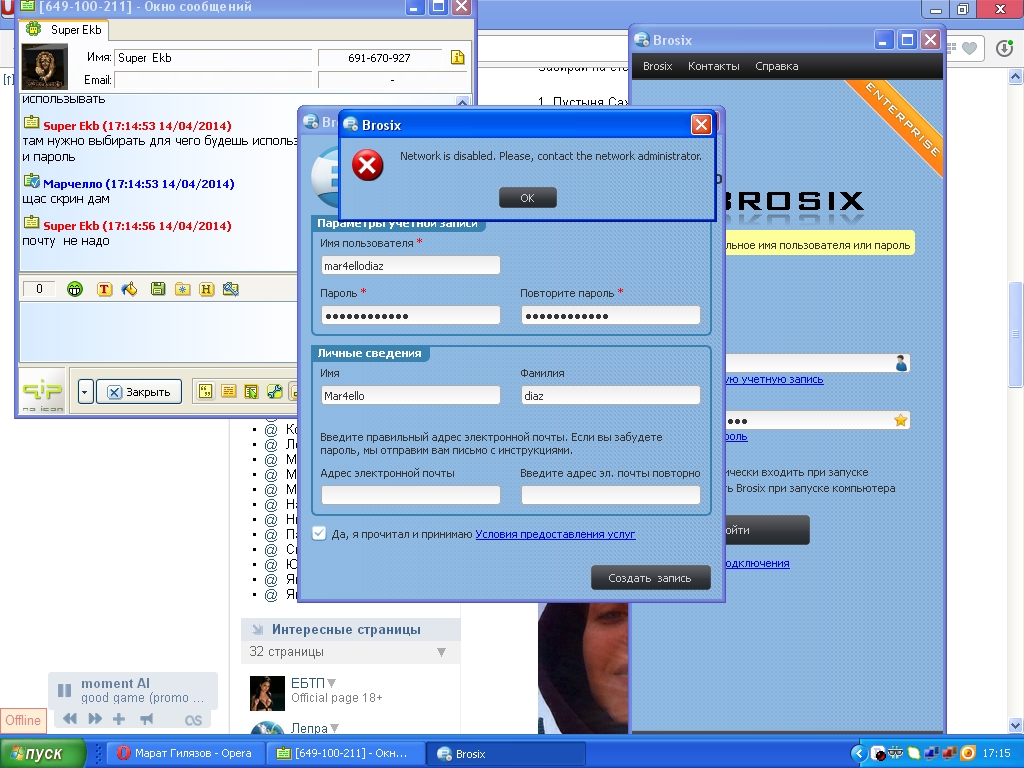Screen dimensions: 1024x768
Task: Open the Справка menu in Brosix
Action: point(776,66)
